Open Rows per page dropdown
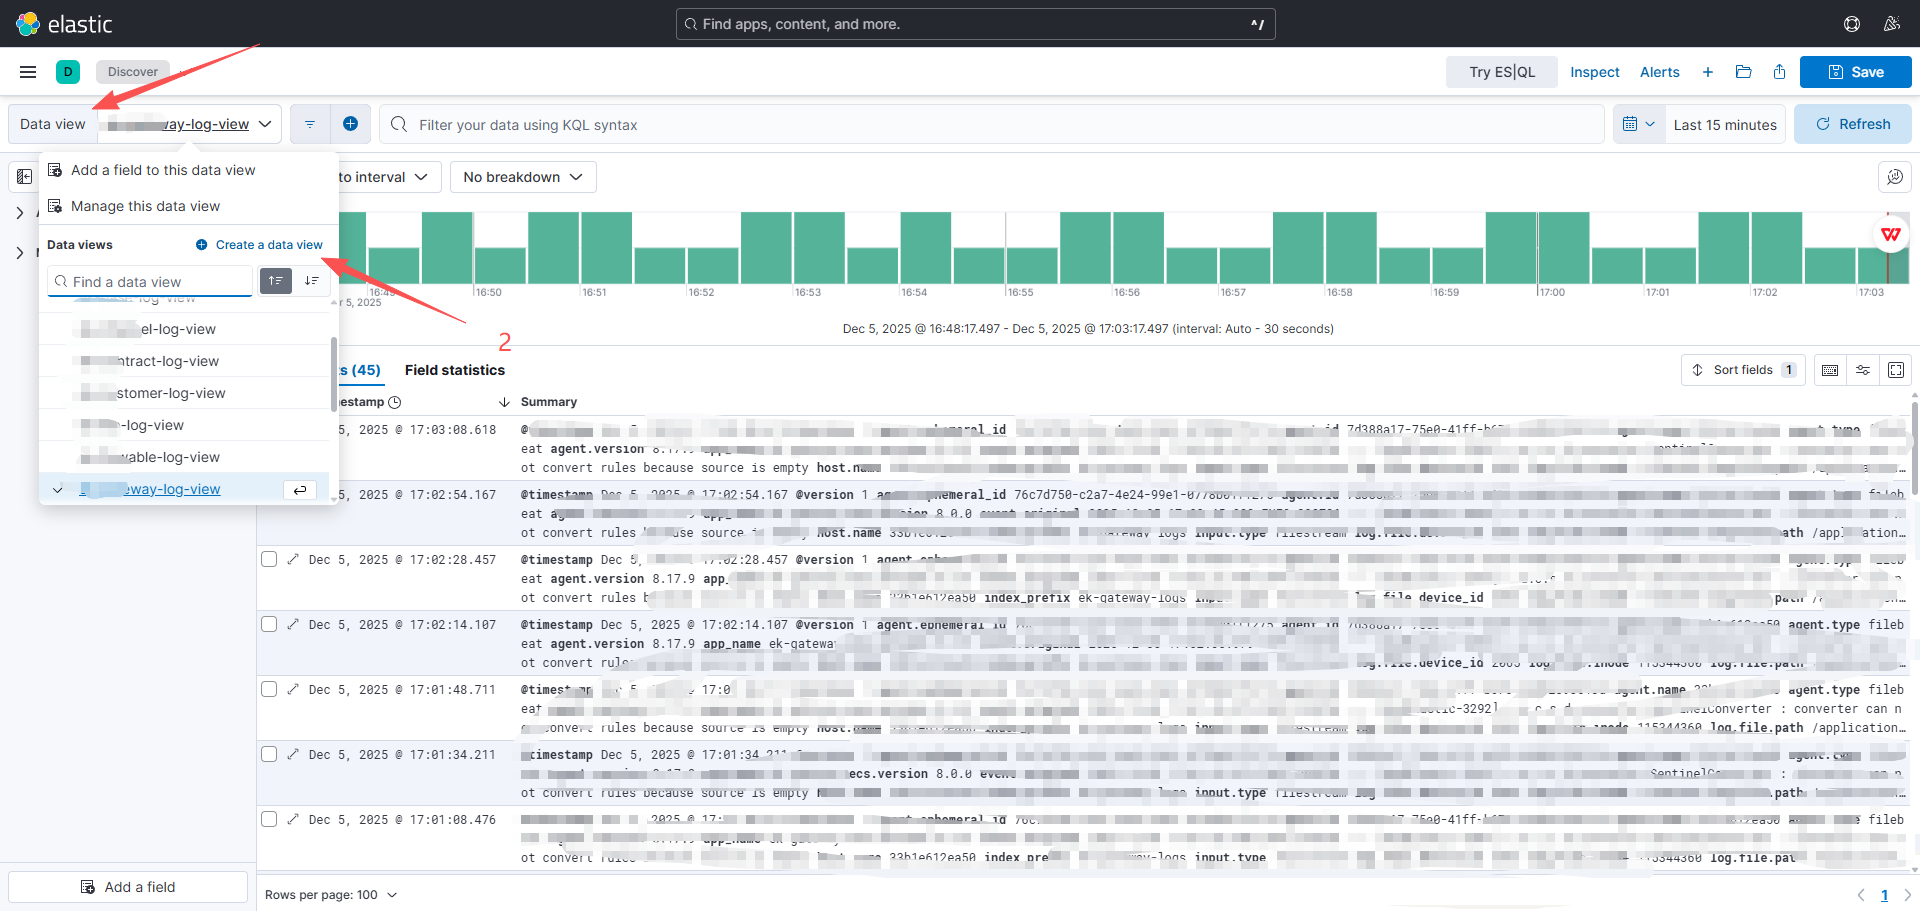 [x=331, y=895]
